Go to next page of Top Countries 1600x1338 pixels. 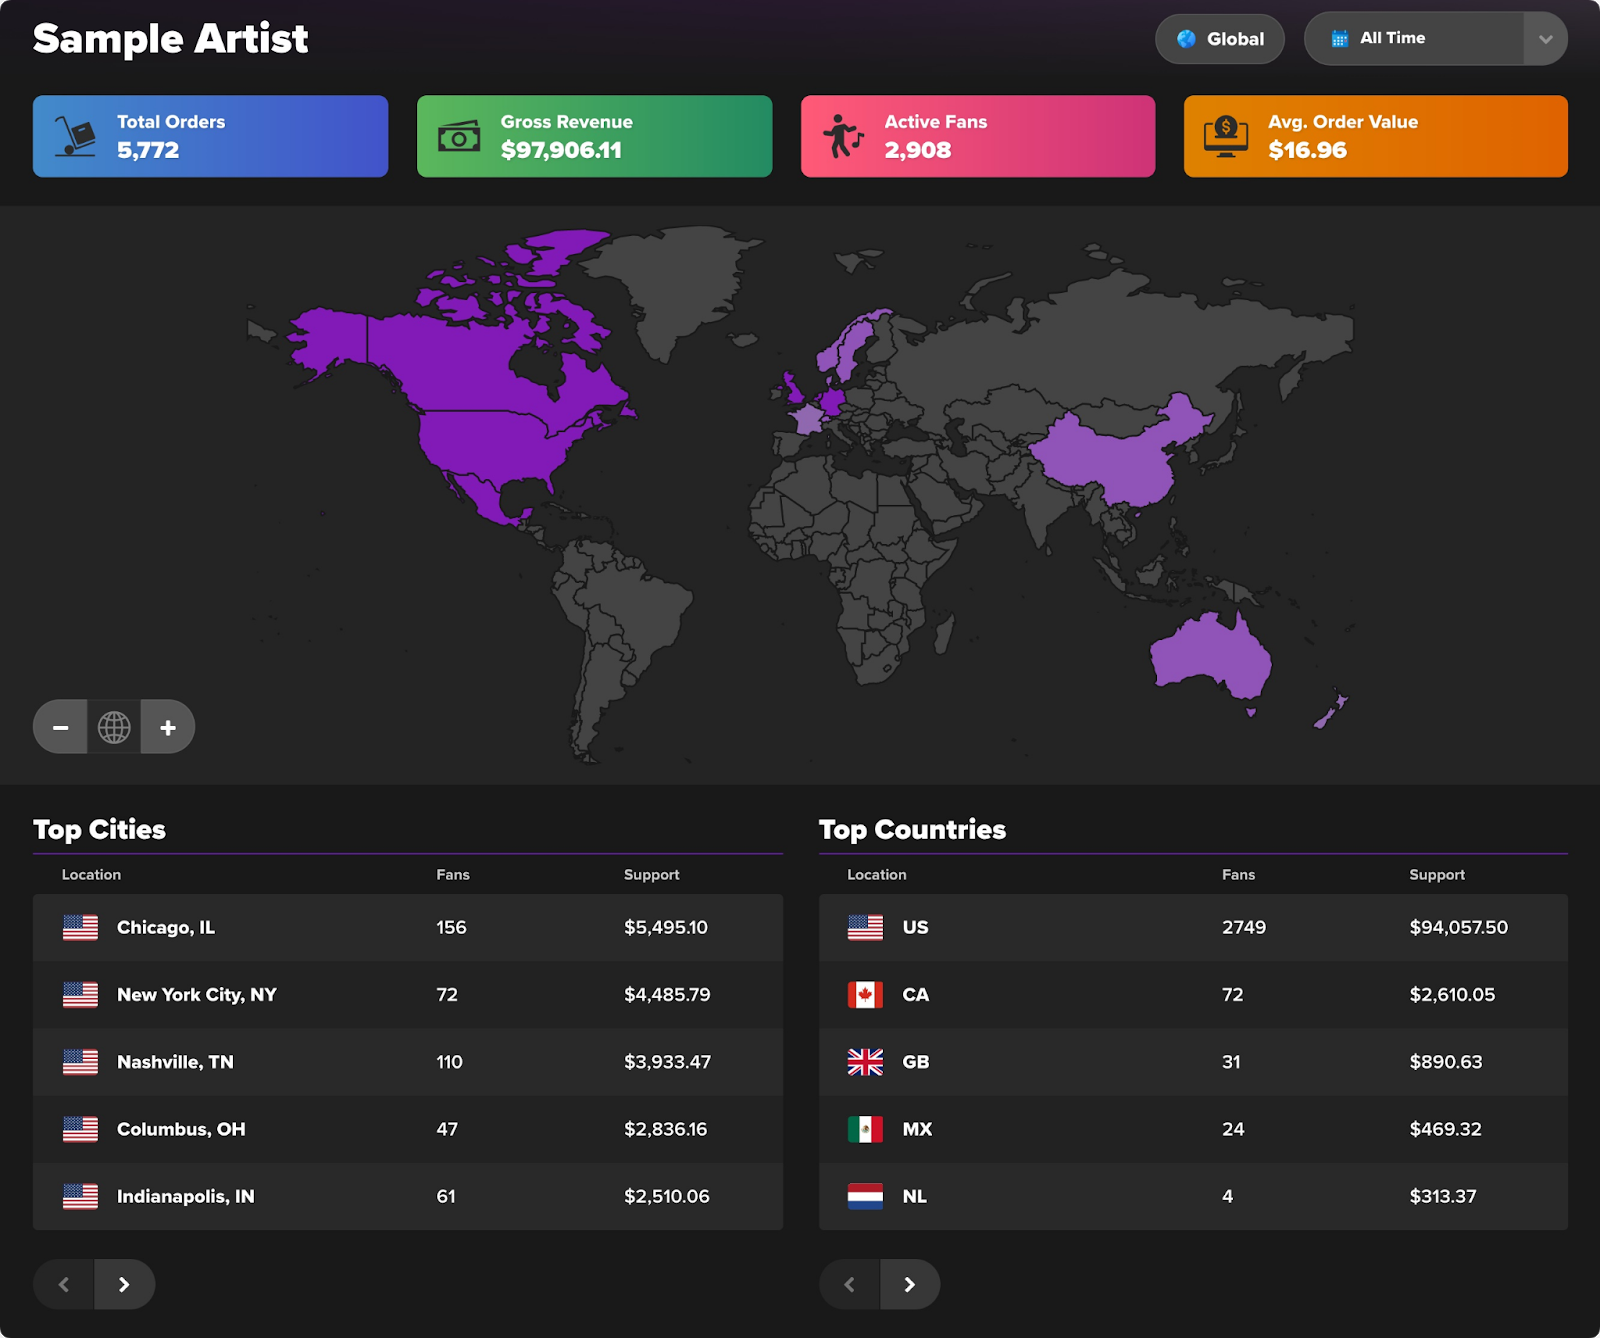(909, 1284)
